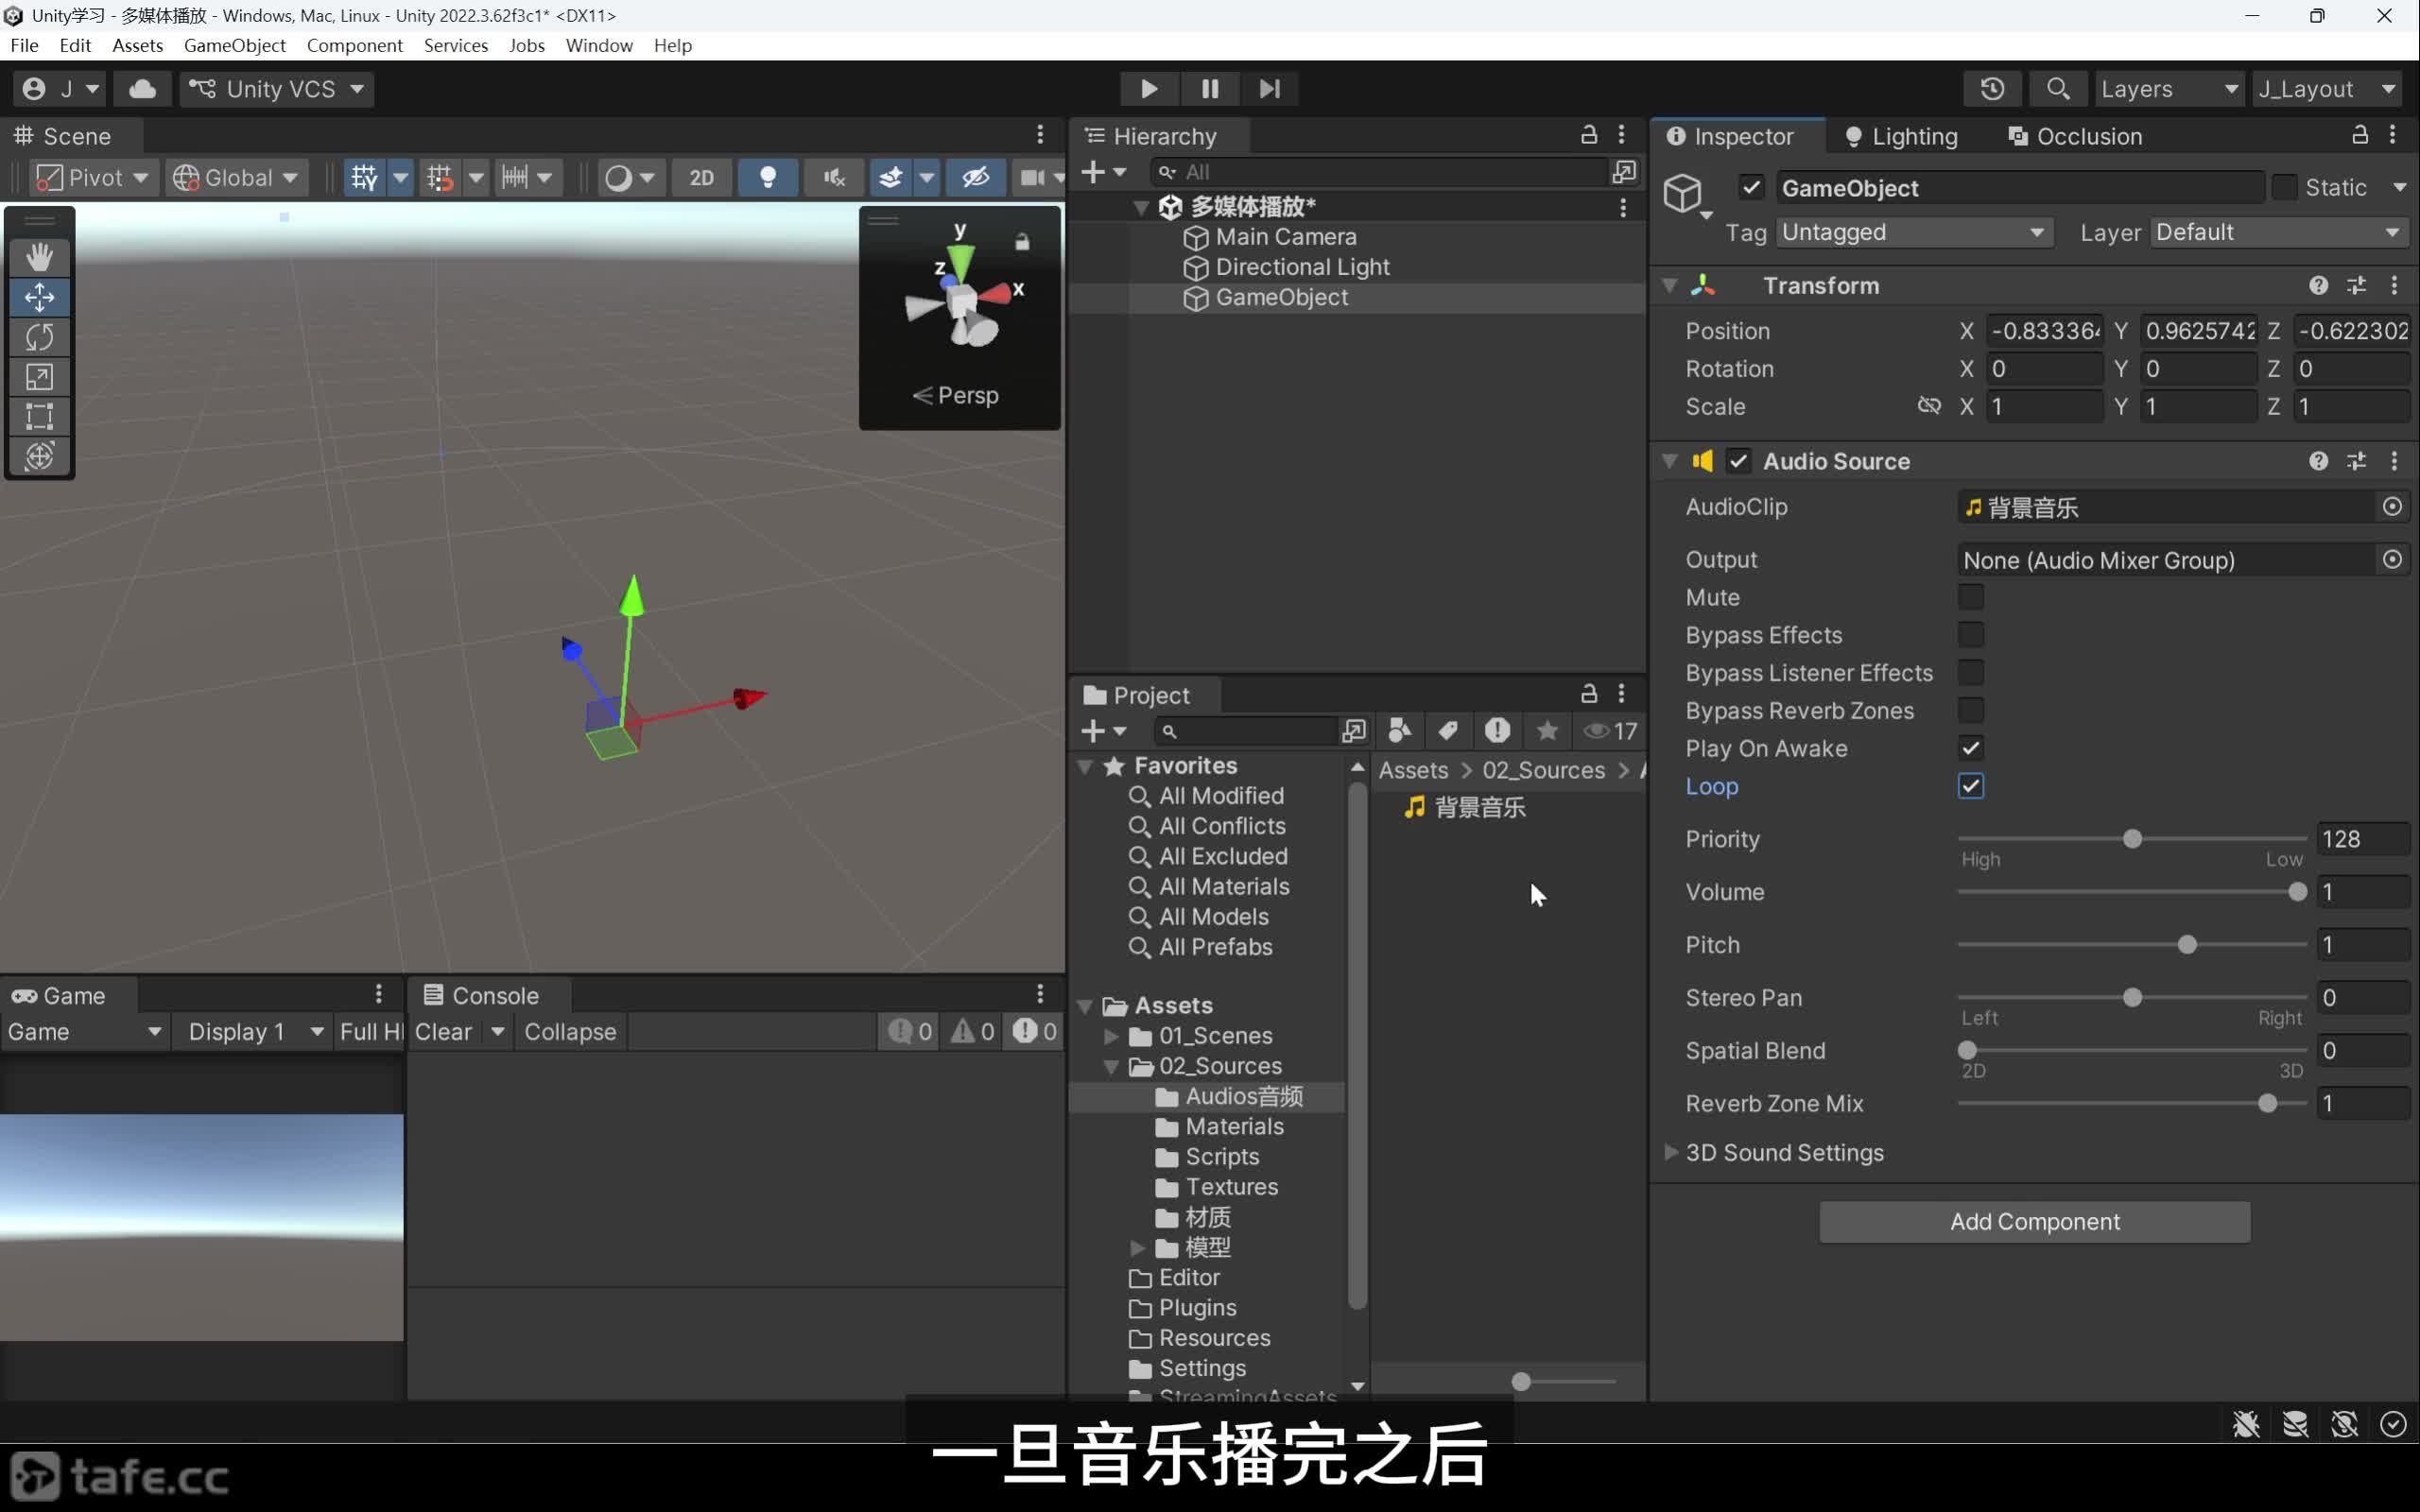Open the Tag dropdown
Viewport: 2420px width, 1512px height.
click(x=1914, y=232)
